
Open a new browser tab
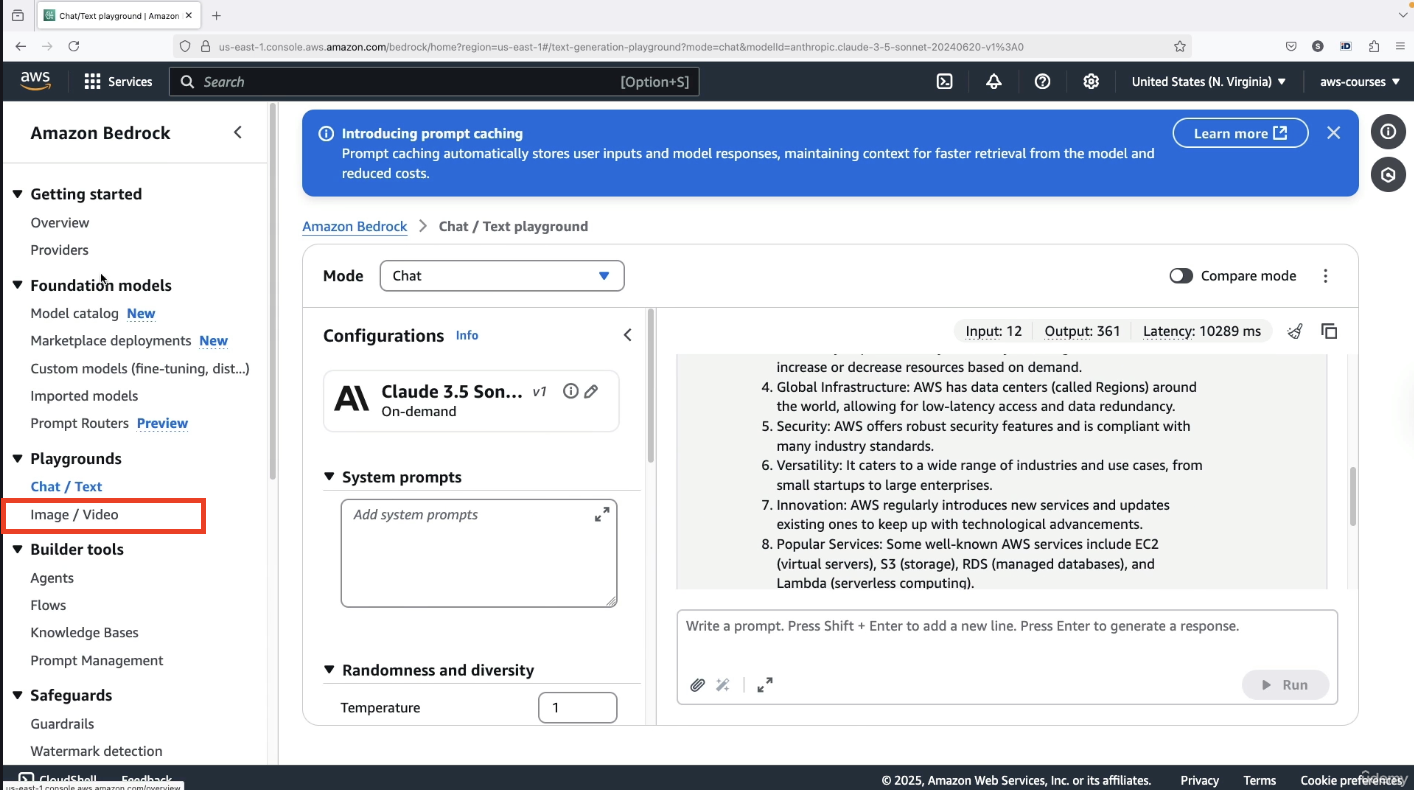[216, 15]
